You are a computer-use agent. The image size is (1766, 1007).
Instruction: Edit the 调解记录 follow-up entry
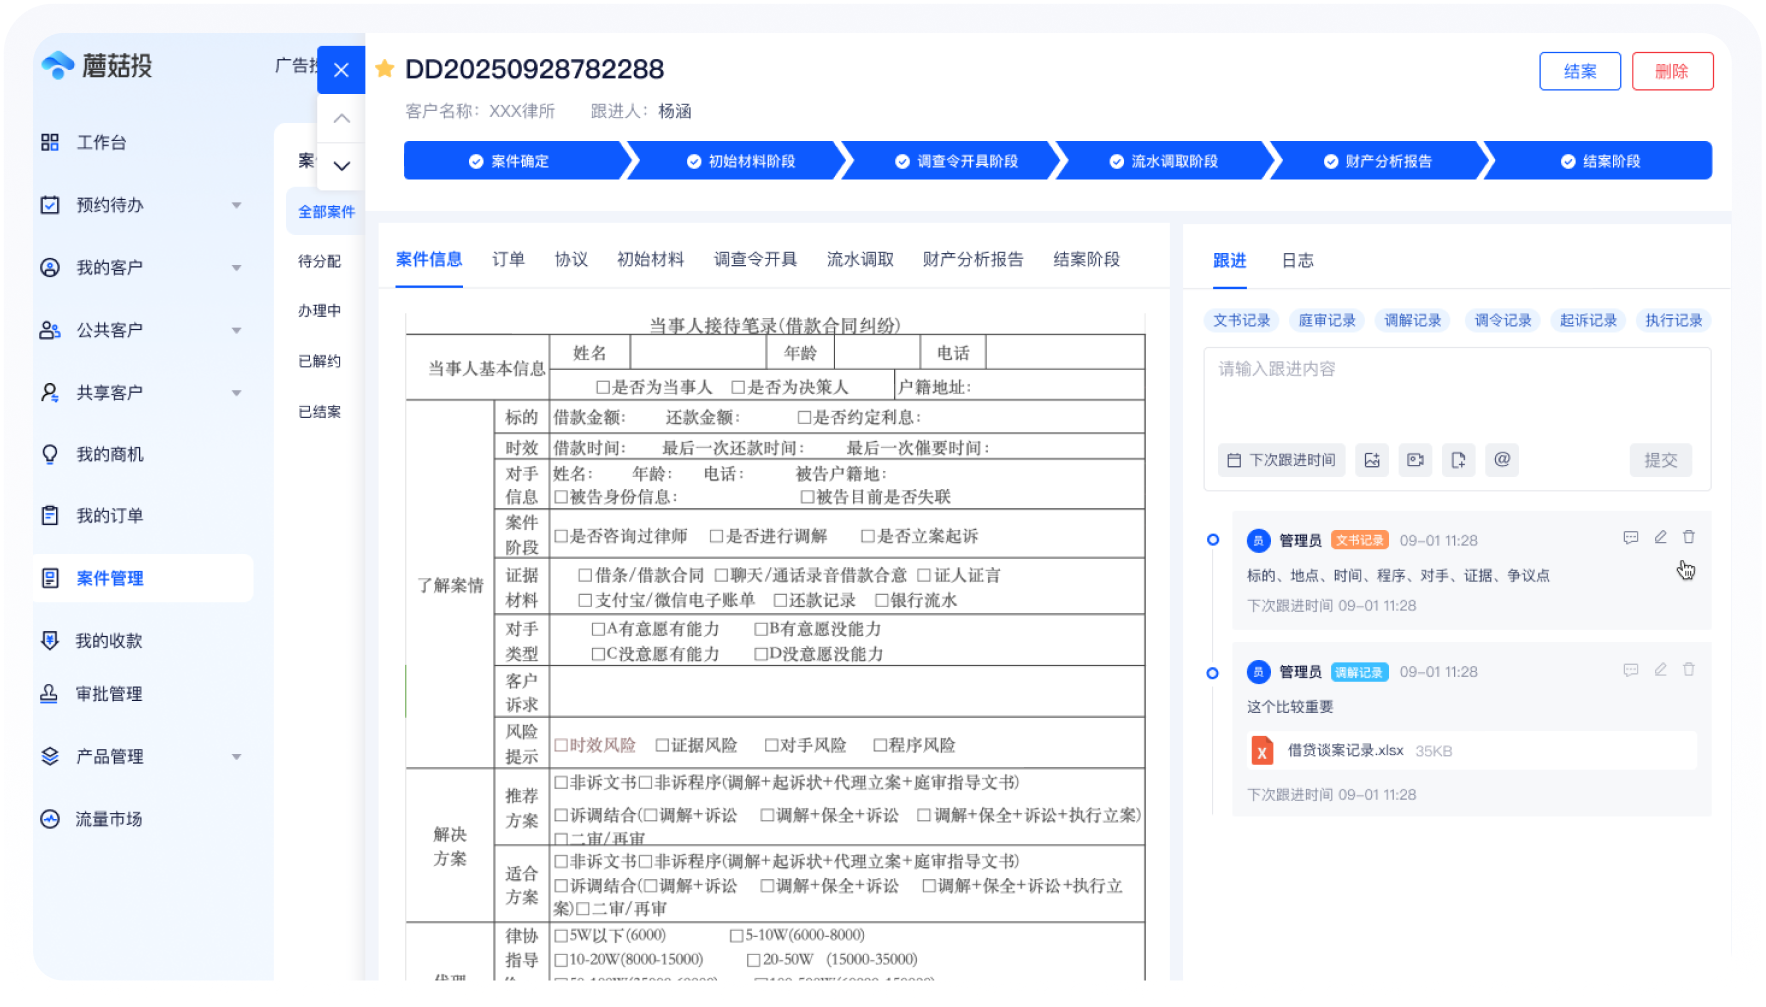[1660, 670]
